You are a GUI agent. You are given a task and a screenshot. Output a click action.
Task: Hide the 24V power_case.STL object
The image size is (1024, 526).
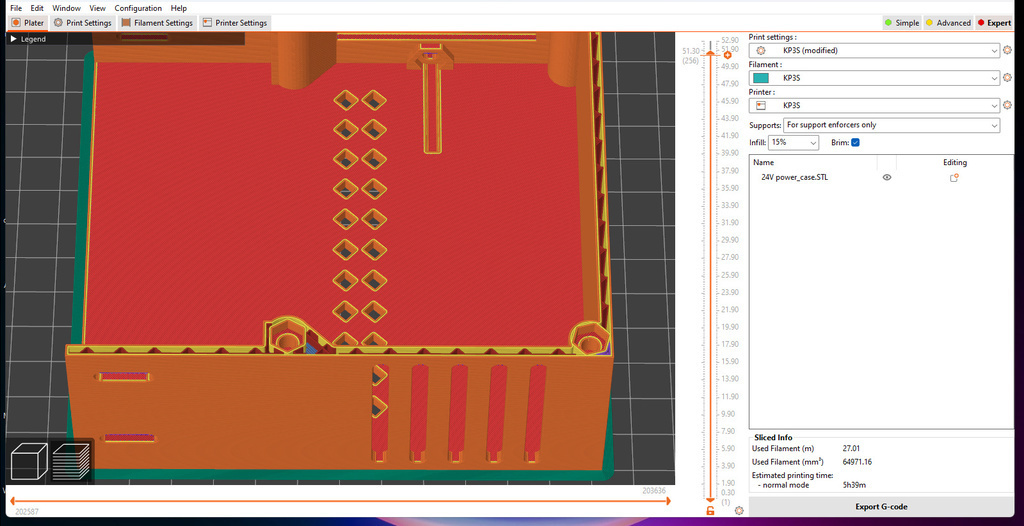886,177
